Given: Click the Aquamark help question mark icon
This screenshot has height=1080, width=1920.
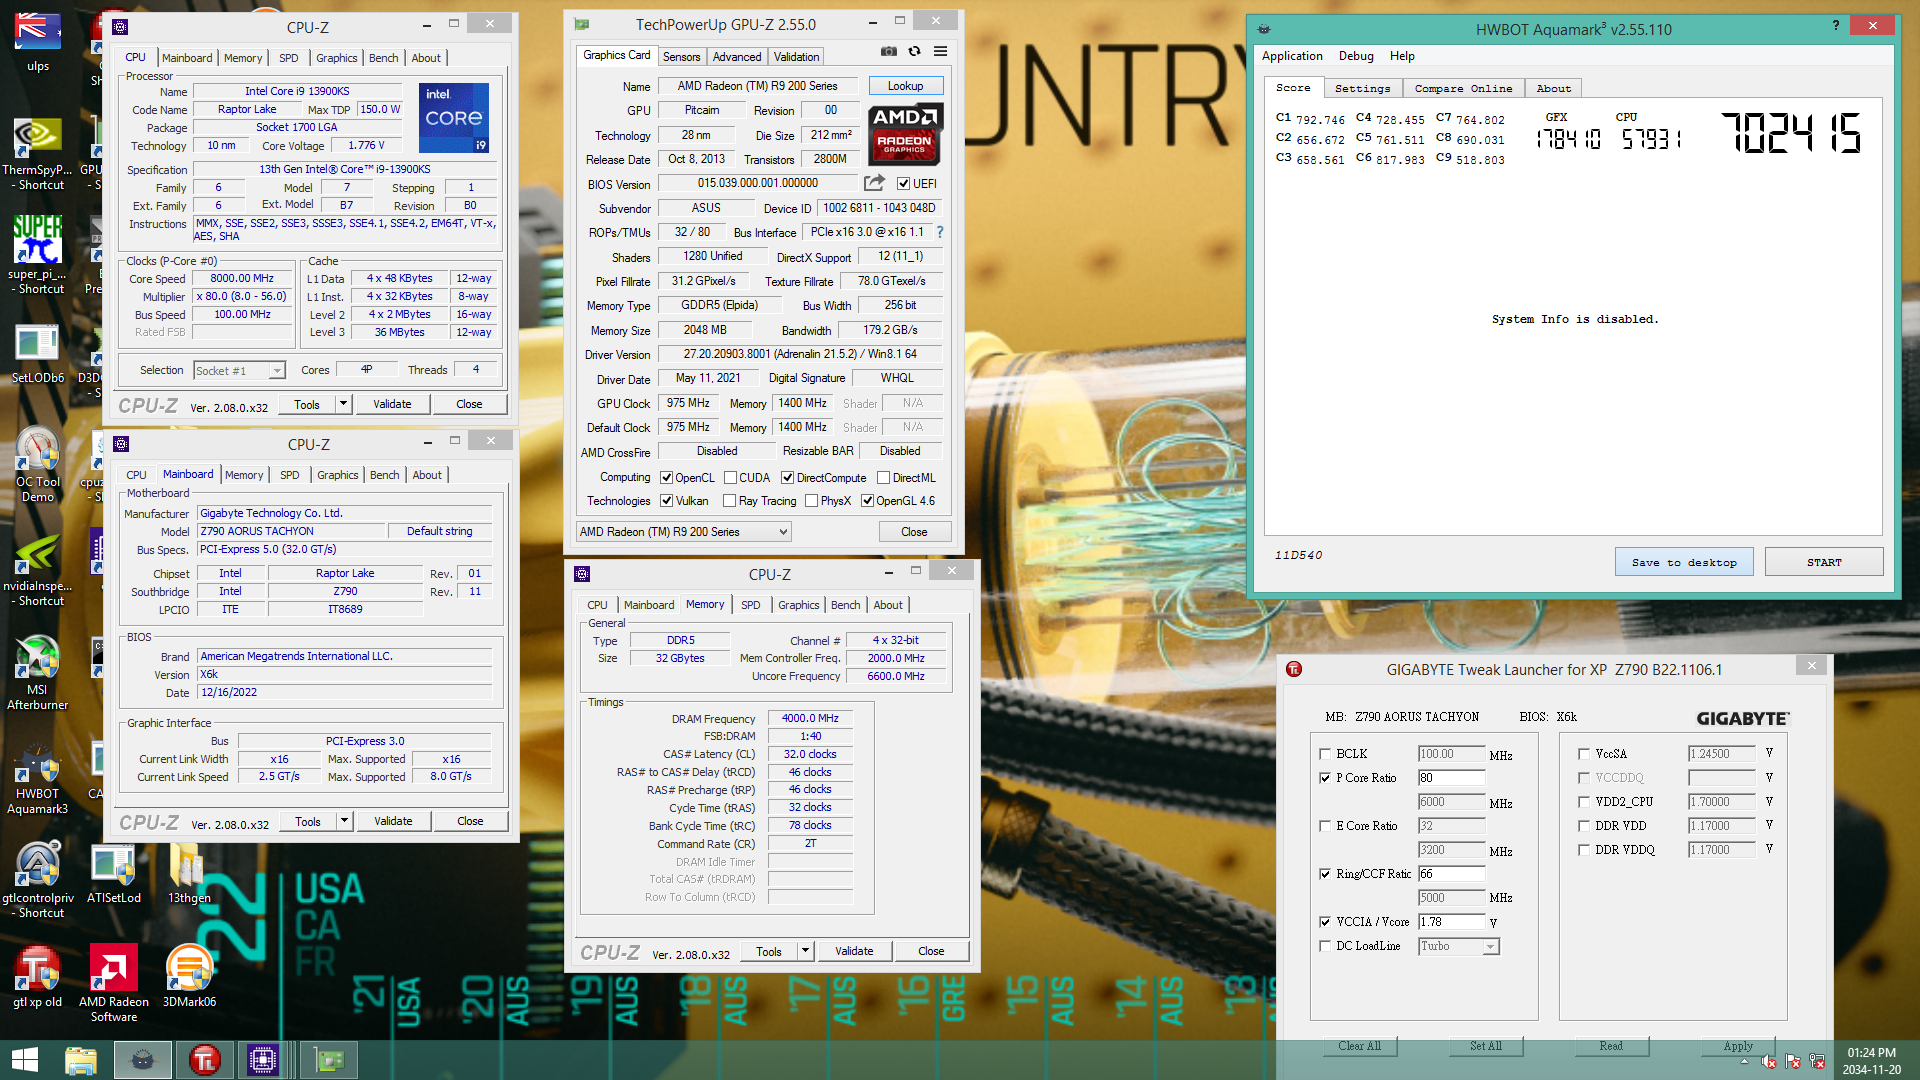Looking at the screenshot, I should [x=1835, y=26].
